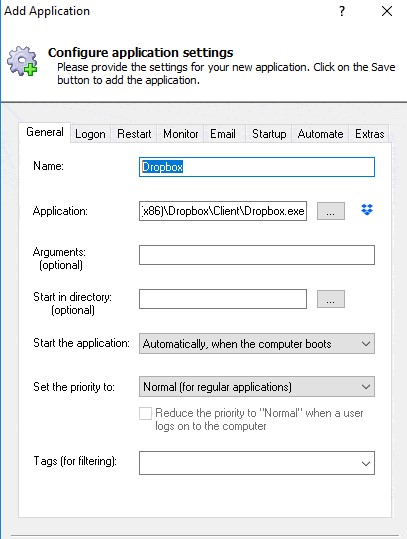407x539 pixels.
Task: Close the Add Application dialog
Action: pos(387,11)
